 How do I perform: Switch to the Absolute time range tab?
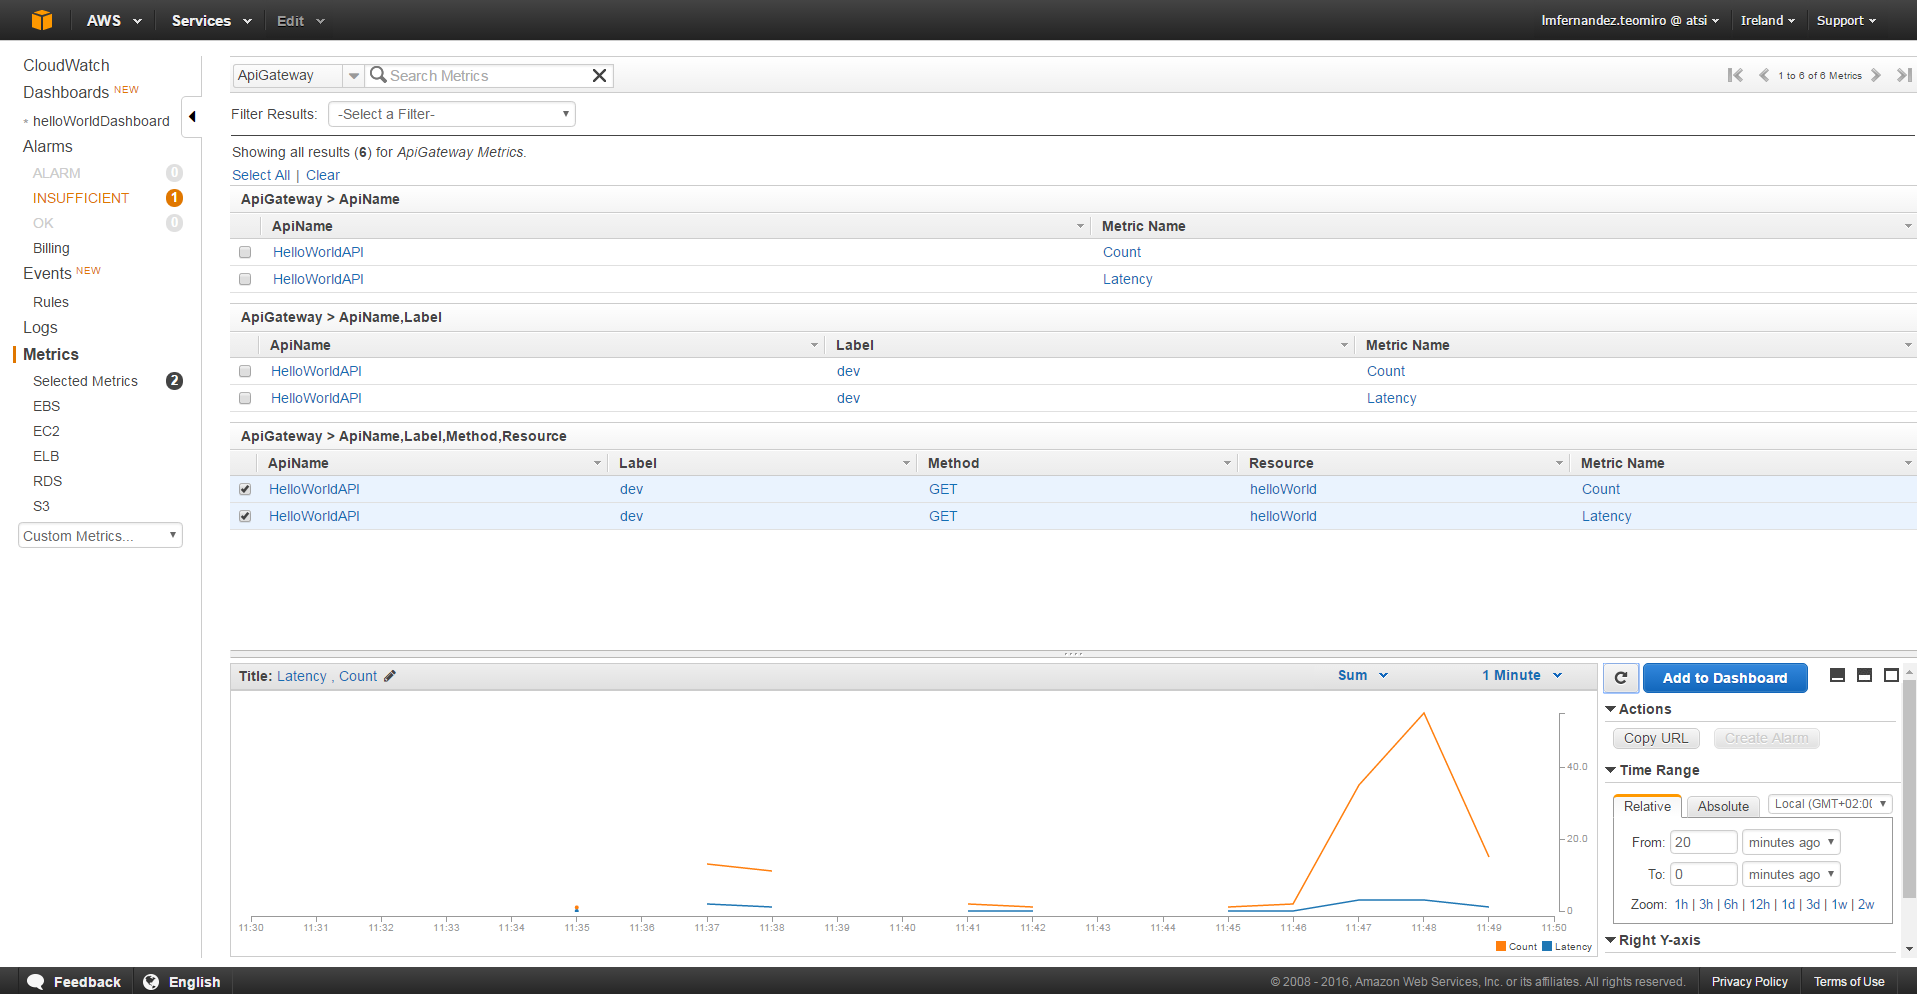click(x=1722, y=806)
